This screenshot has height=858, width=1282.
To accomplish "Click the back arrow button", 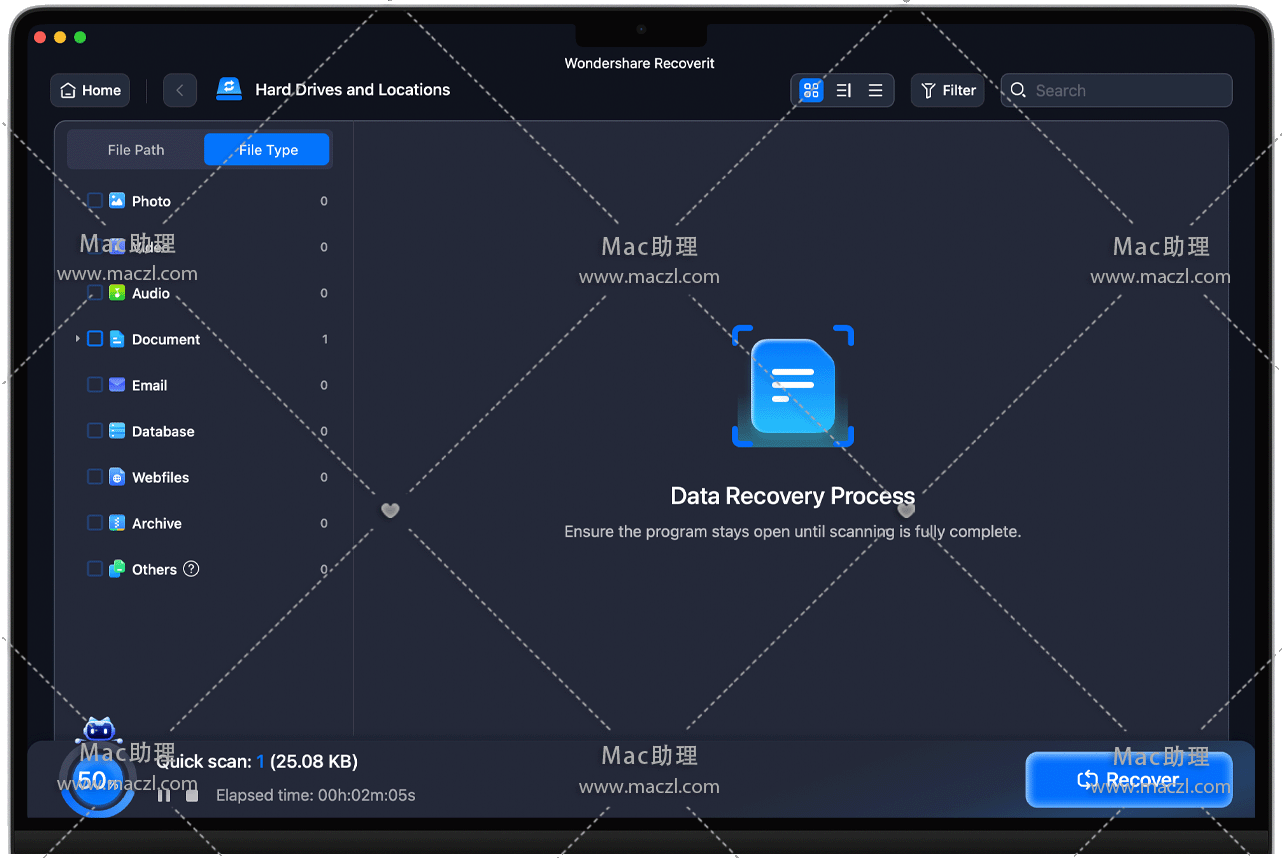I will (x=180, y=90).
